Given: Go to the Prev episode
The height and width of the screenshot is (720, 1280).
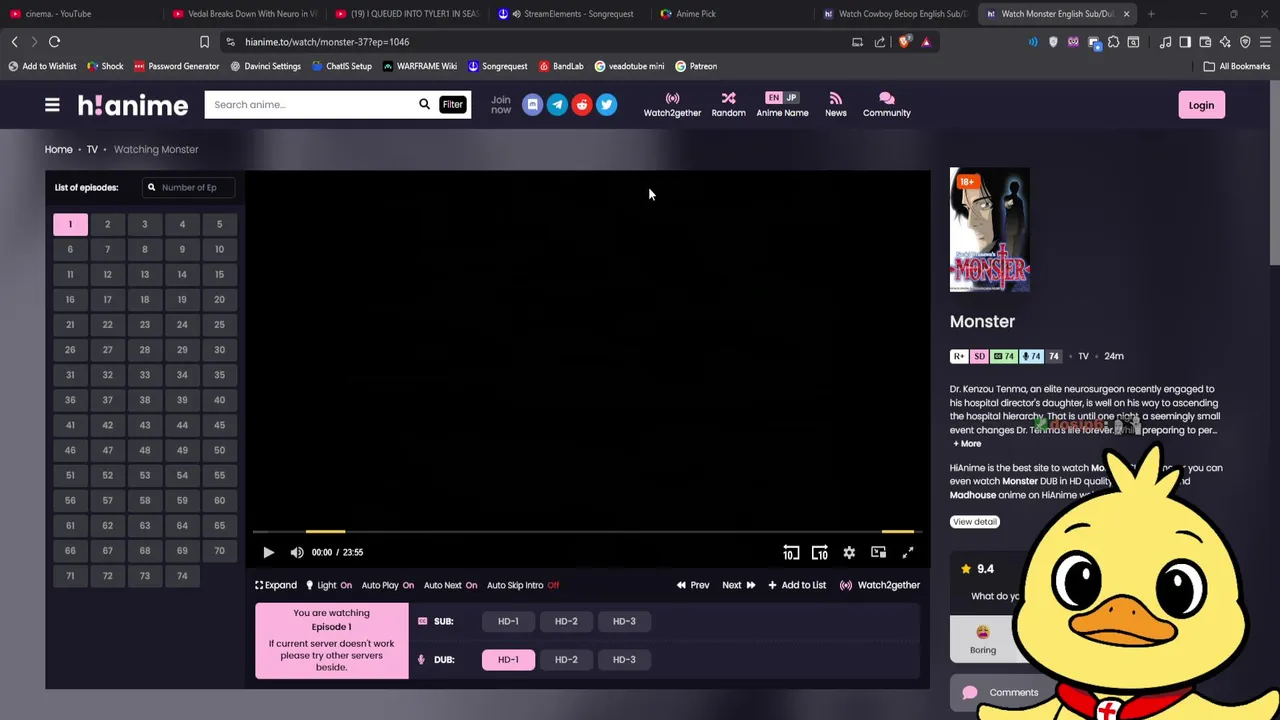Looking at the screenshot, I should pos(693,585).
